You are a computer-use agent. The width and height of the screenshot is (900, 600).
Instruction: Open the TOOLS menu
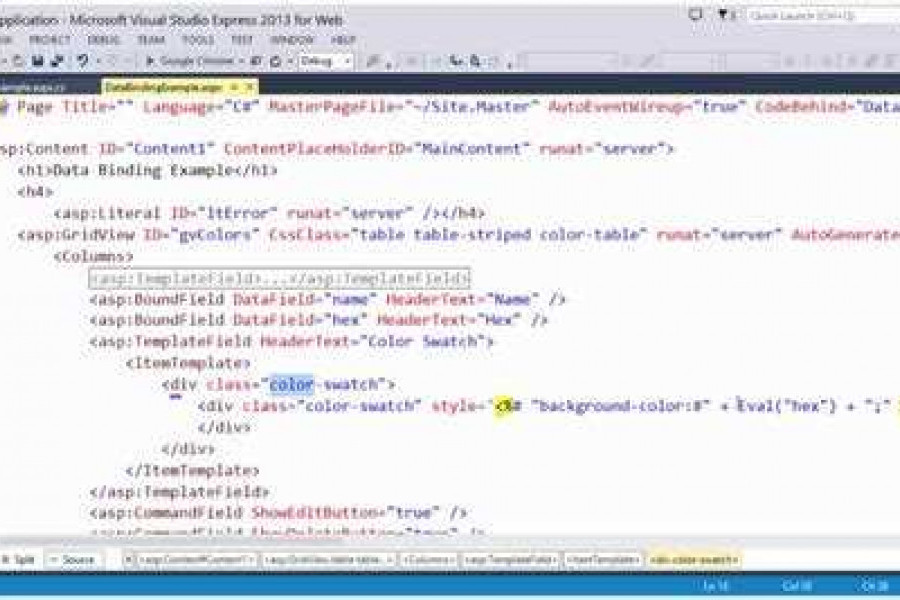pos(198,39)
